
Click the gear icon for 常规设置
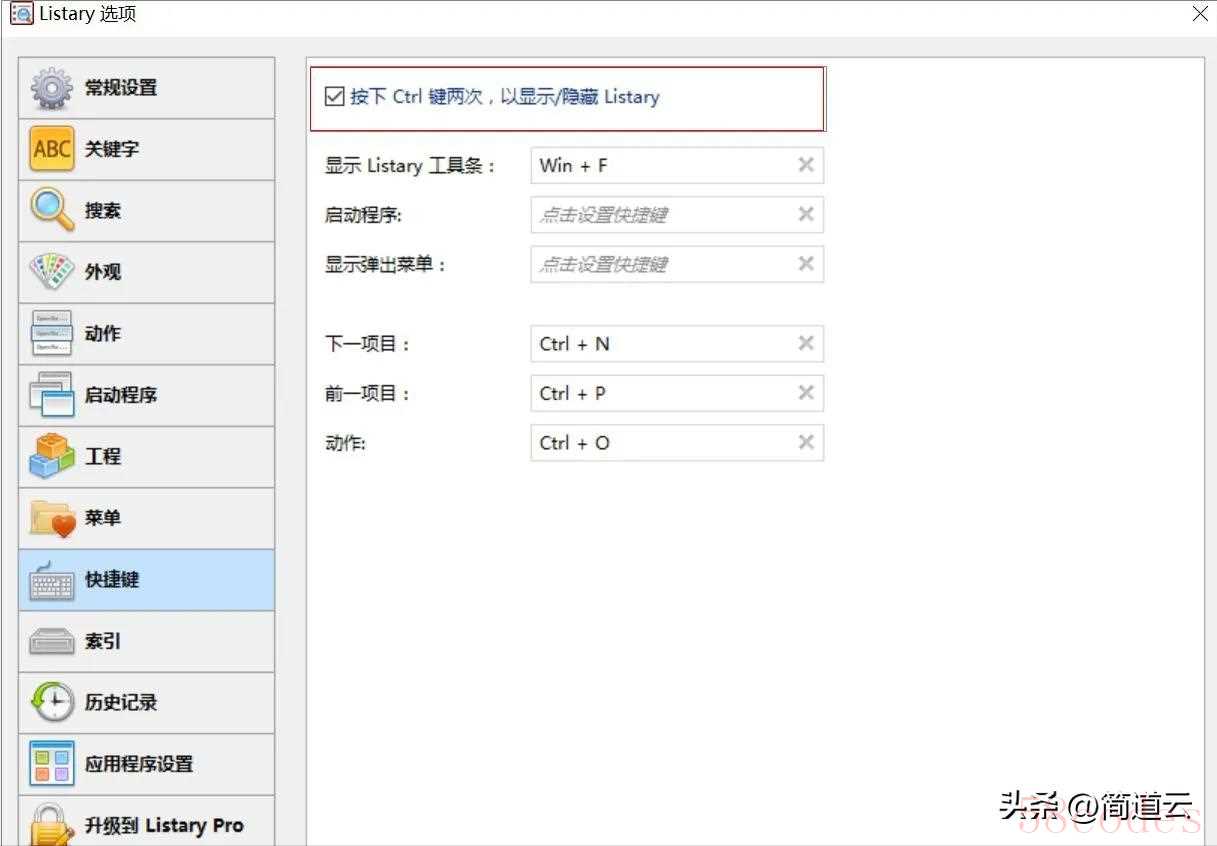[x=51, y=88]
